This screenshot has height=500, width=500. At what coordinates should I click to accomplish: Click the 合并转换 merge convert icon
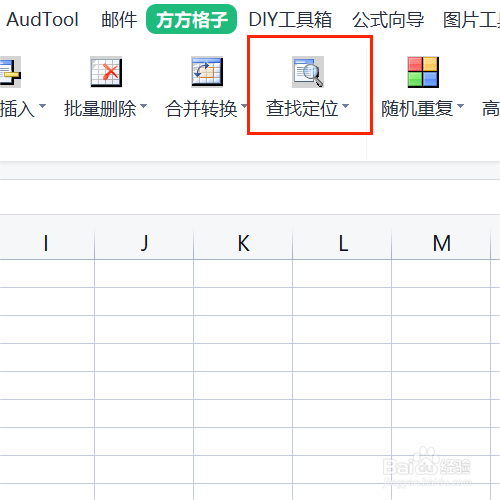tap(207, 72)
